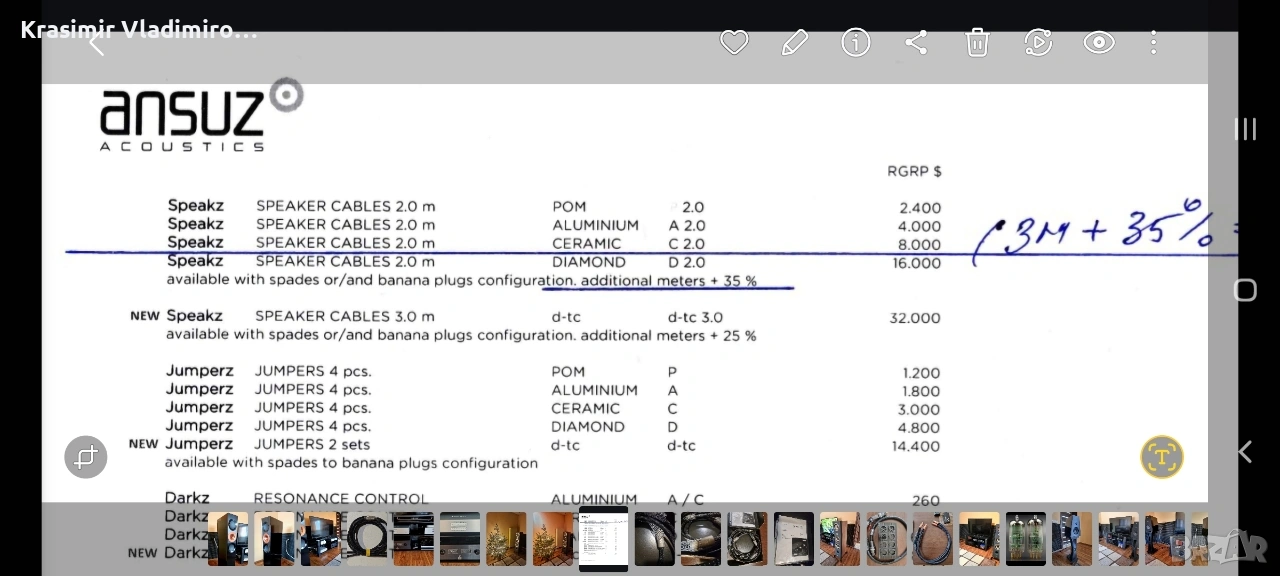1280x576 pixels.
Task: Tap the Ansuz Acoustics logo in image
Action: (200, 115)
